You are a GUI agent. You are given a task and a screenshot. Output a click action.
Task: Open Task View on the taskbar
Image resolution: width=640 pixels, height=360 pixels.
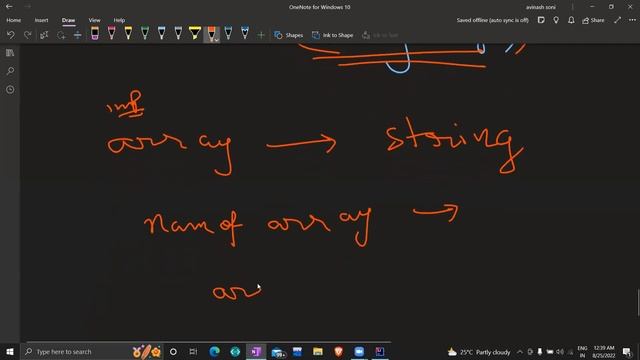(x=193, y=351)
